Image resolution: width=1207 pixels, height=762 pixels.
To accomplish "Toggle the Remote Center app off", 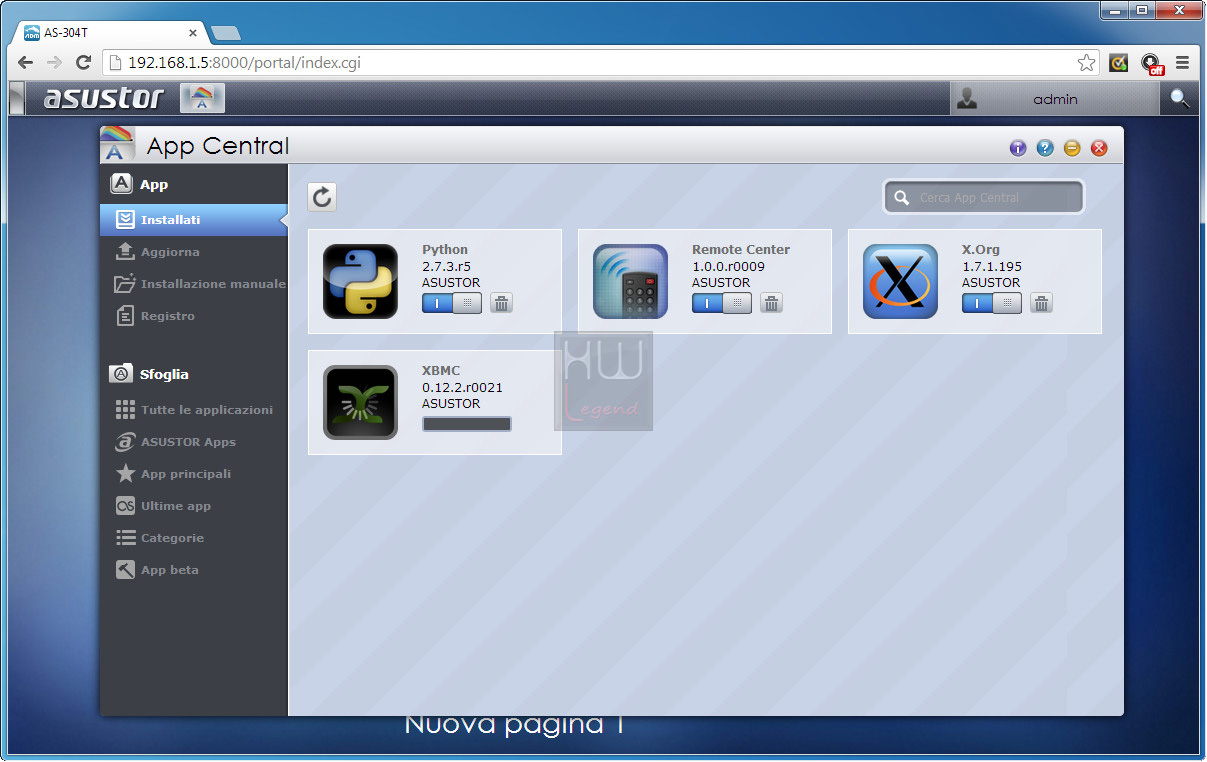I will coord(722,303).
